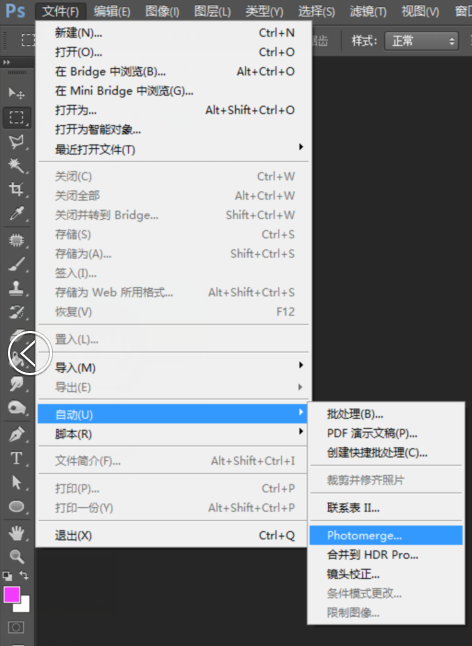472x646 pixels.
Task: Select the Move tool
Action: [x=16, y=93]
